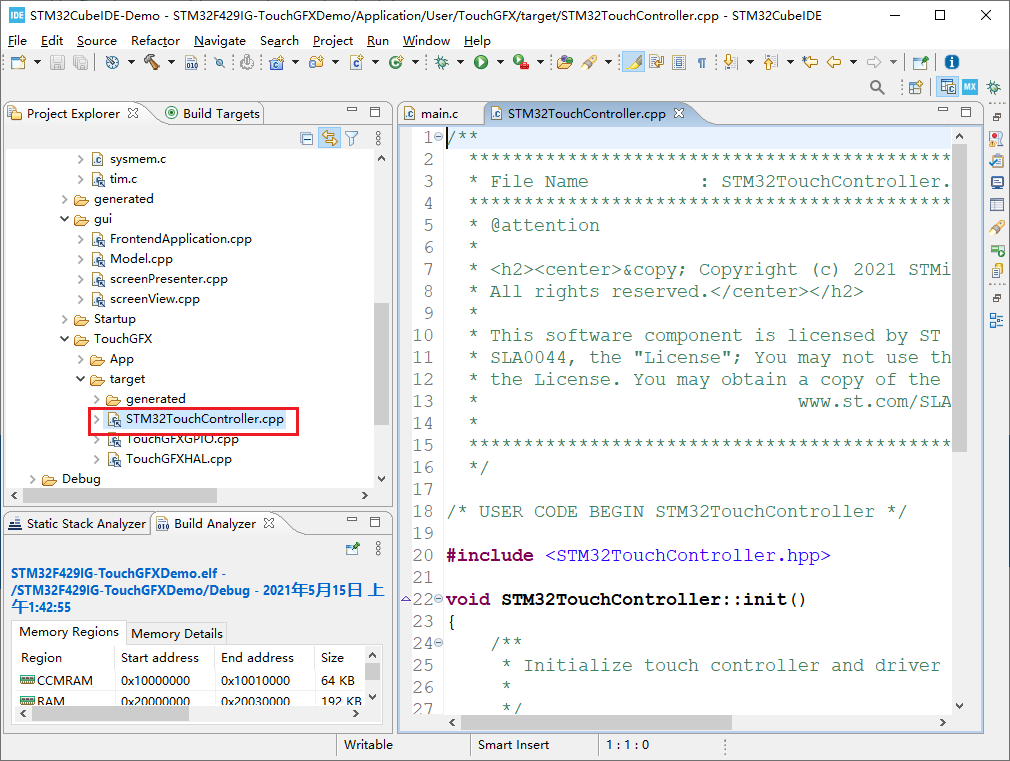Open dropdown arrow next to Build hammer

[169, 62]
